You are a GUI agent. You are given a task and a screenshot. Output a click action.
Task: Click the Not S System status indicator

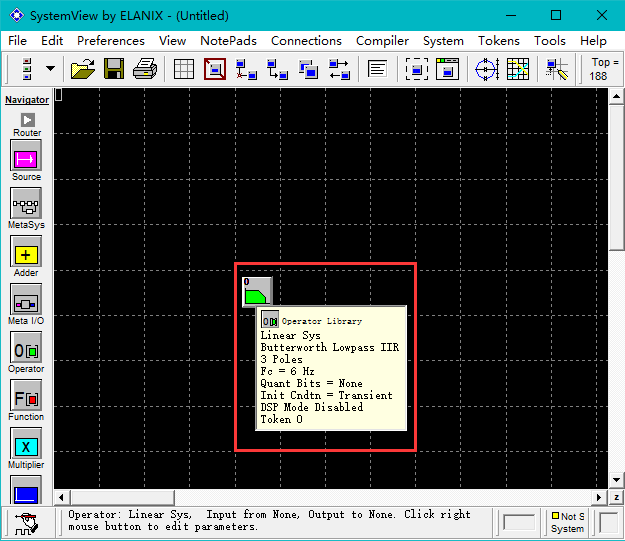[x=567, y=522]
